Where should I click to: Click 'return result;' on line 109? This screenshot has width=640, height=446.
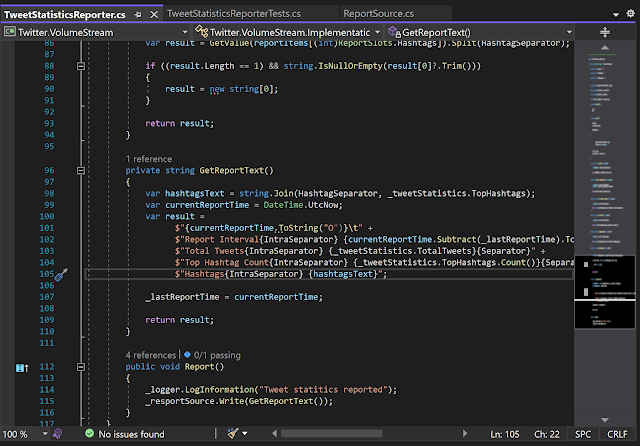click(x=180, y=320)
